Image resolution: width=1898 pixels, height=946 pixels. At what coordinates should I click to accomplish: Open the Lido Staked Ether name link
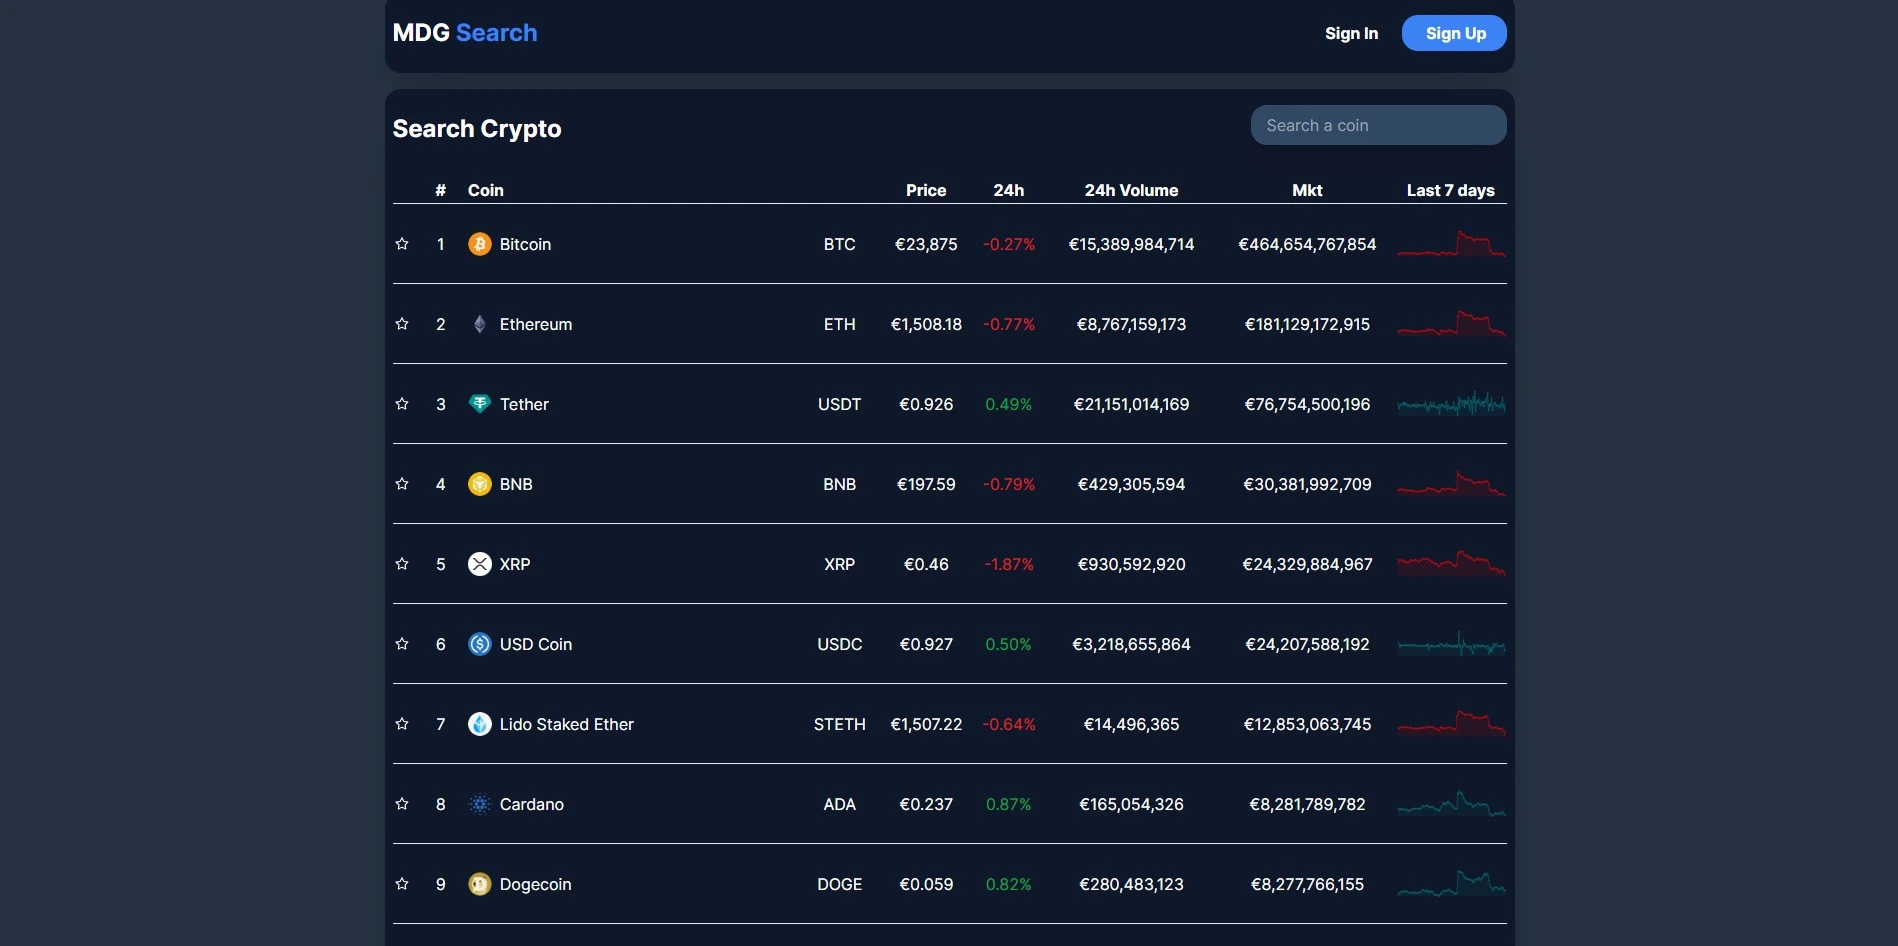[566, 724]
